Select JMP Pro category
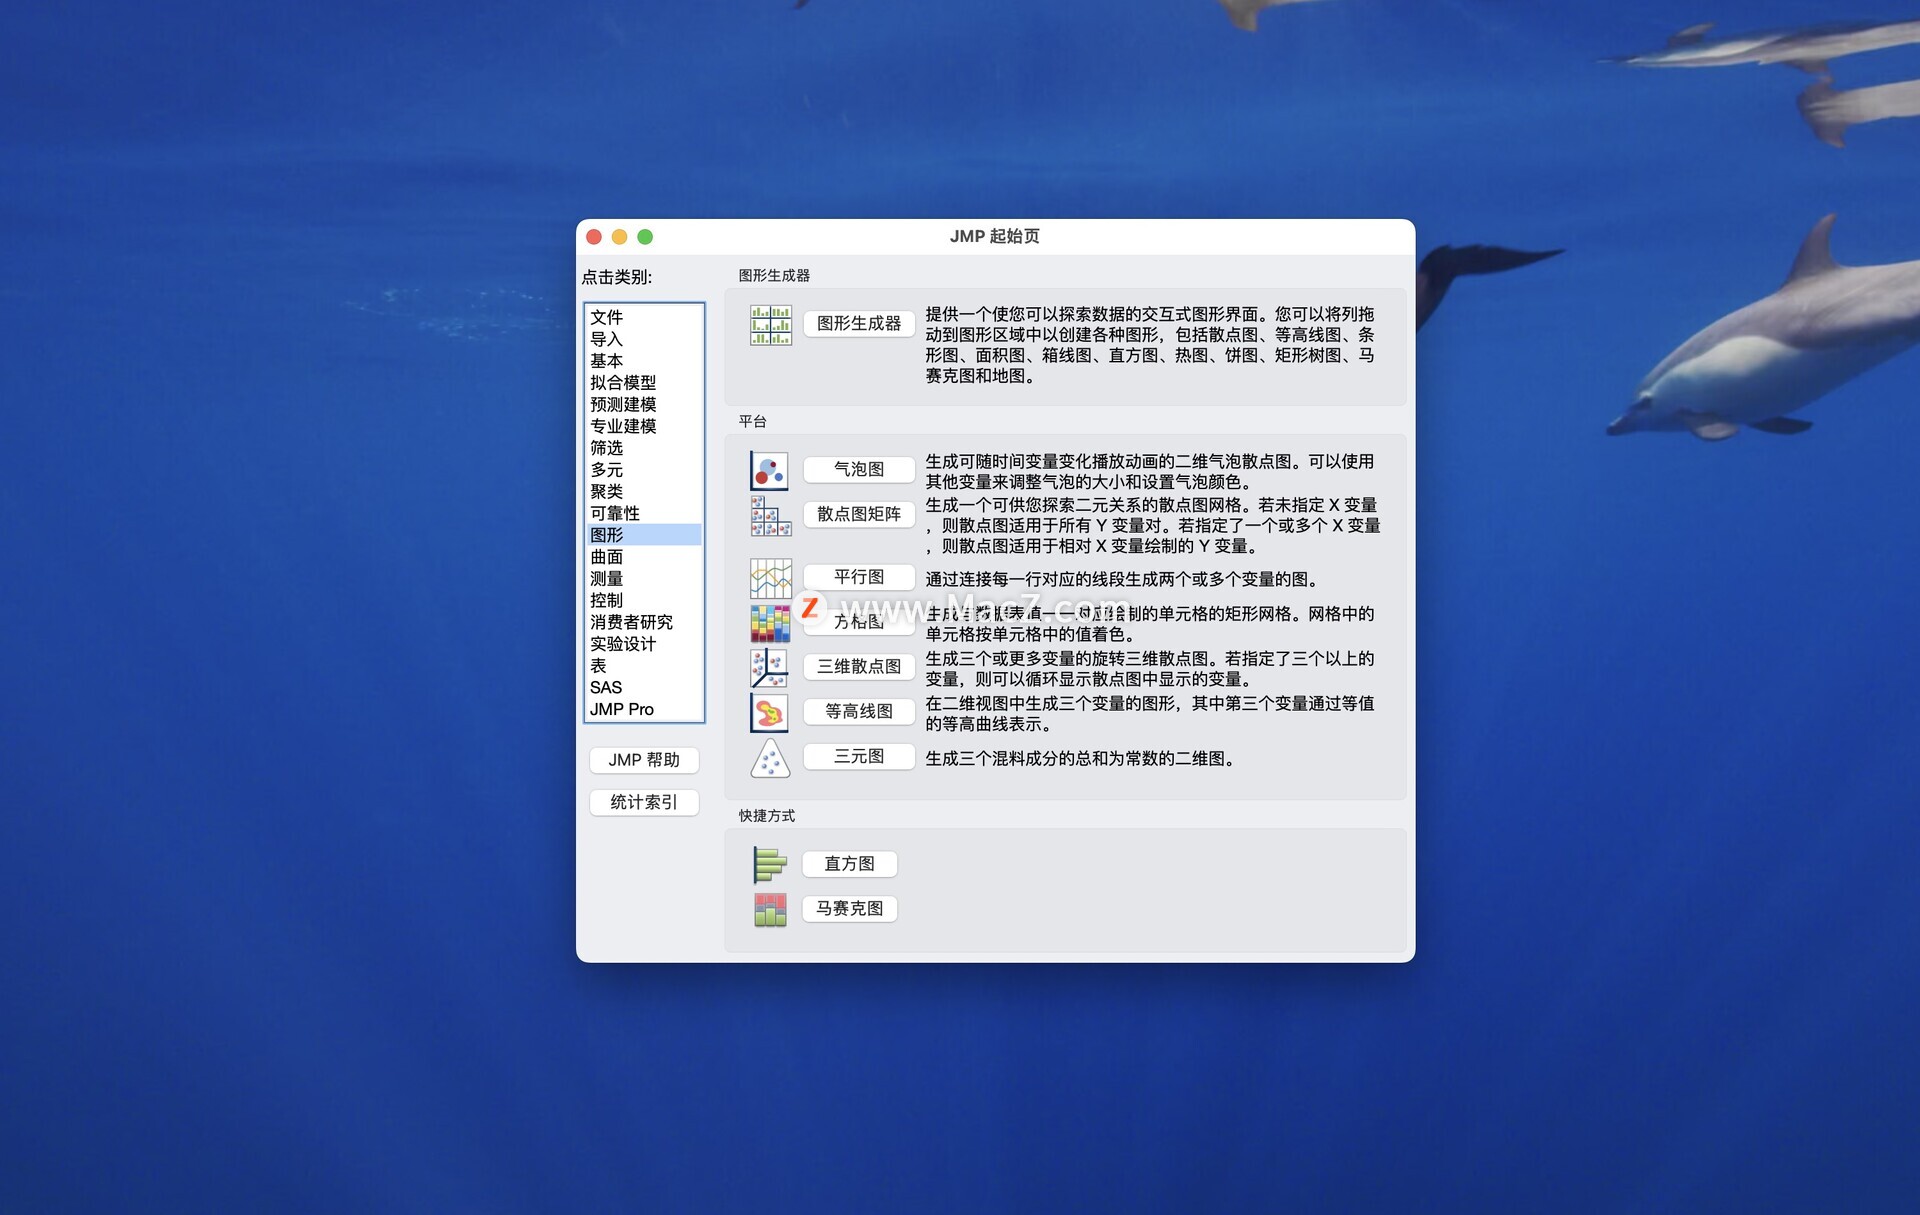 pos(644,709)
